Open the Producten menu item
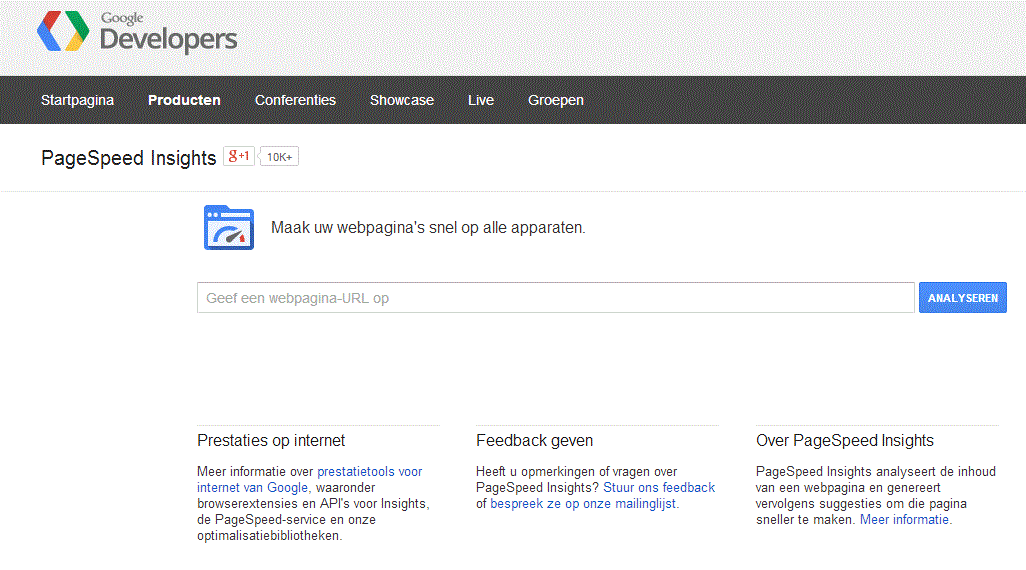This screenshot has height=570, width=1026. pyautogui.click(x=184, y=100)
